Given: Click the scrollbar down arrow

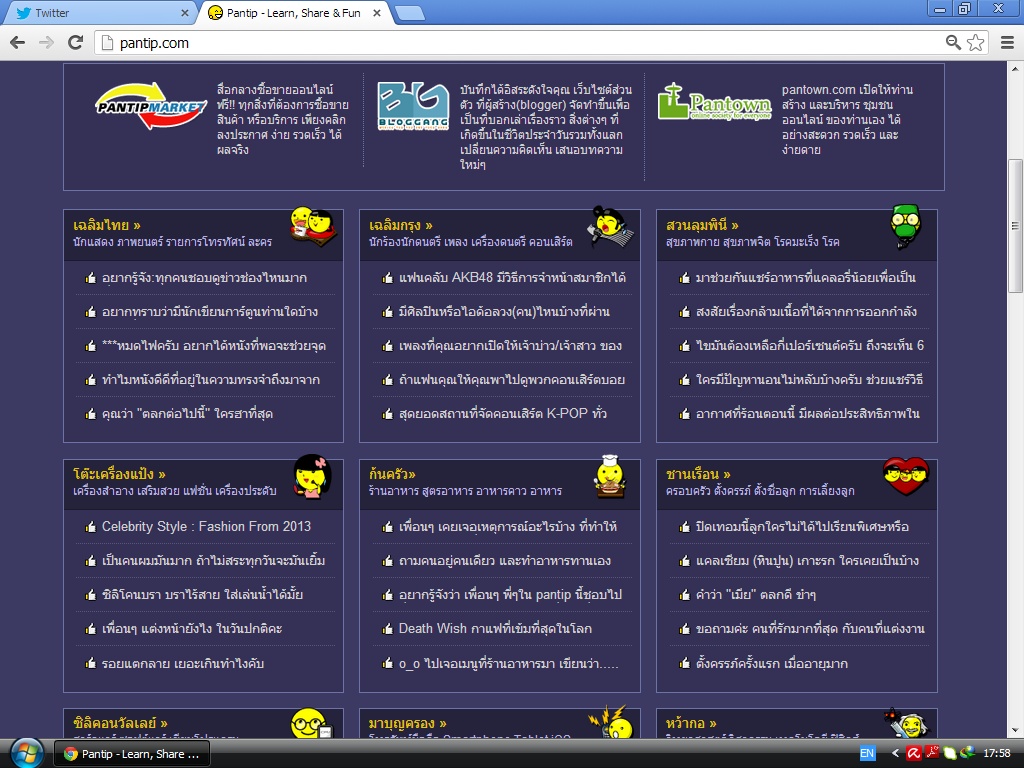Looking at the screenshot, I should [x=1016, y=731].
